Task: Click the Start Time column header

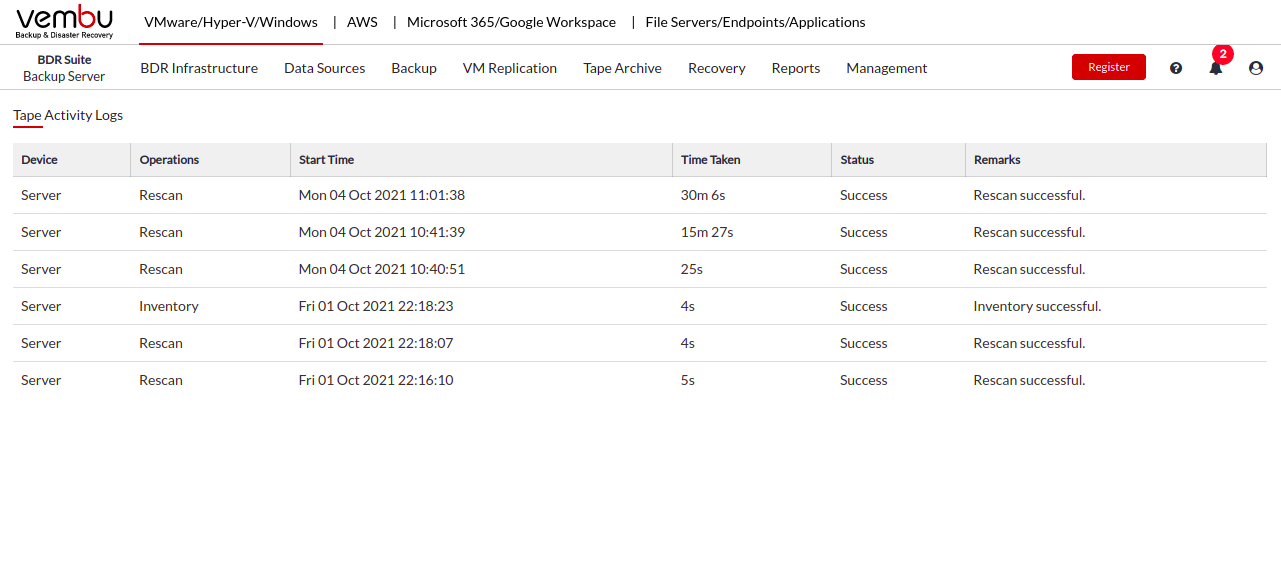Action: [x=327, y=160]
